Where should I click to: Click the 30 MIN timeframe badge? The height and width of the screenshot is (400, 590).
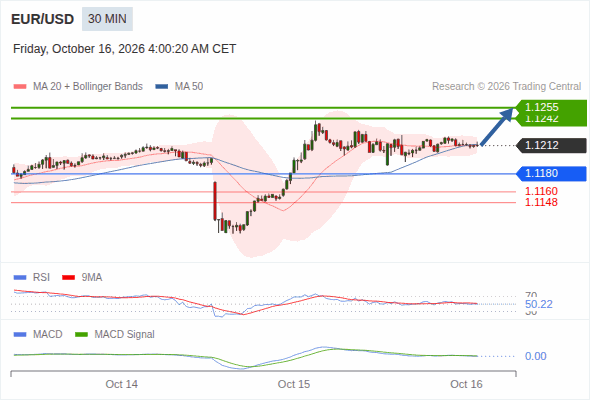click(107, 19)
